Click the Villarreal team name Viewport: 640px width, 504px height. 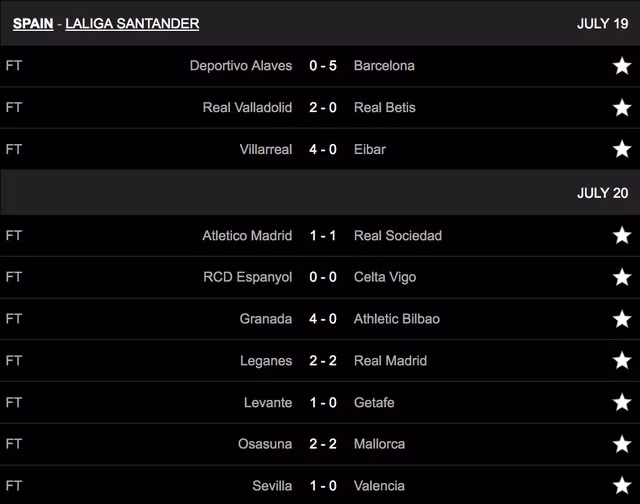coord(266,150)
